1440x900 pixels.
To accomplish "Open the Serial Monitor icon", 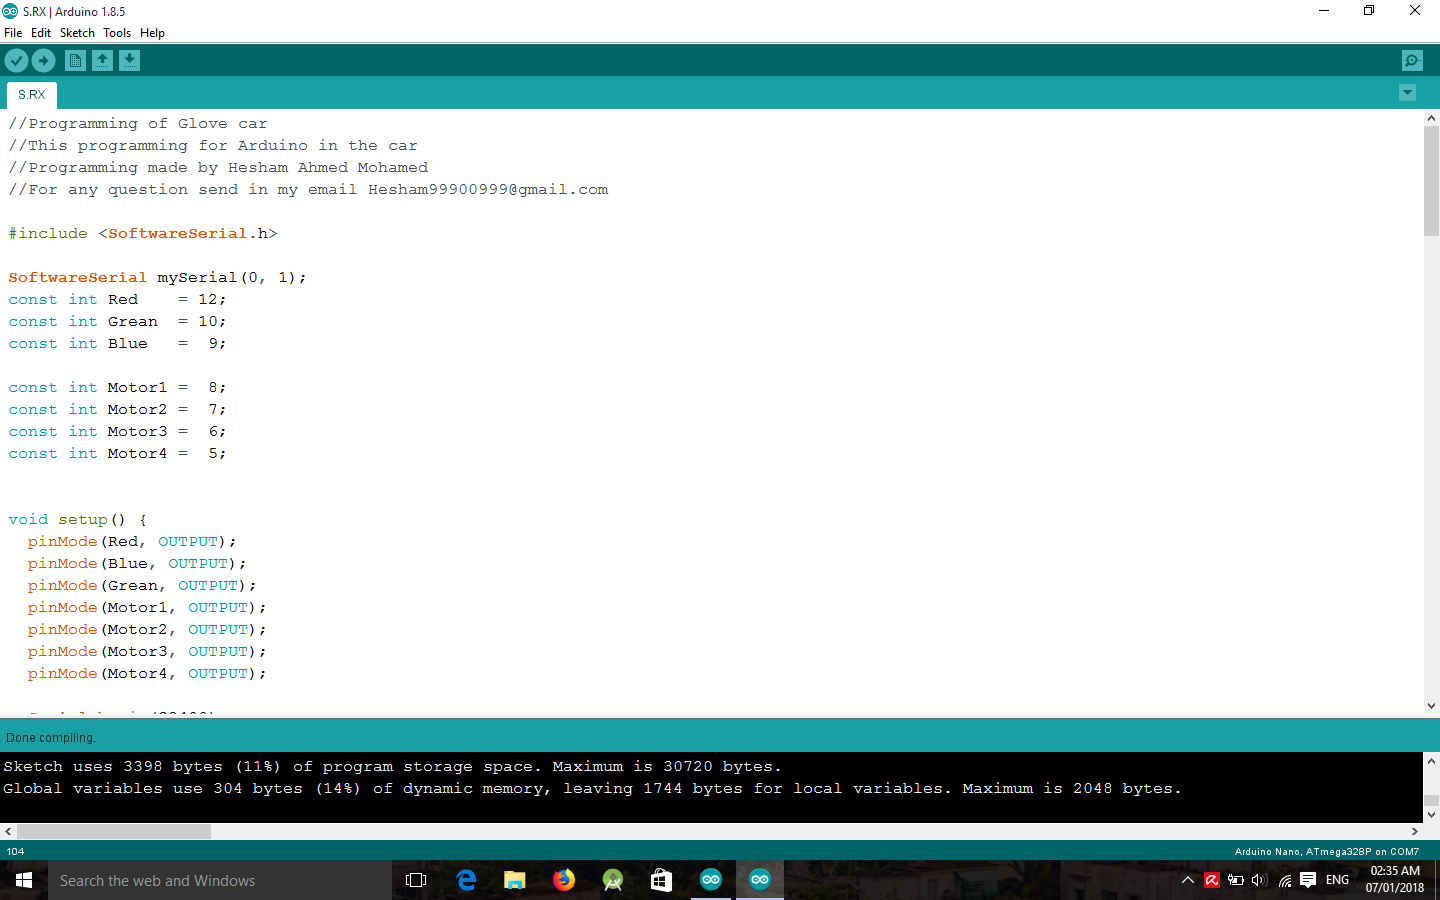I will tap(1411, 60).
